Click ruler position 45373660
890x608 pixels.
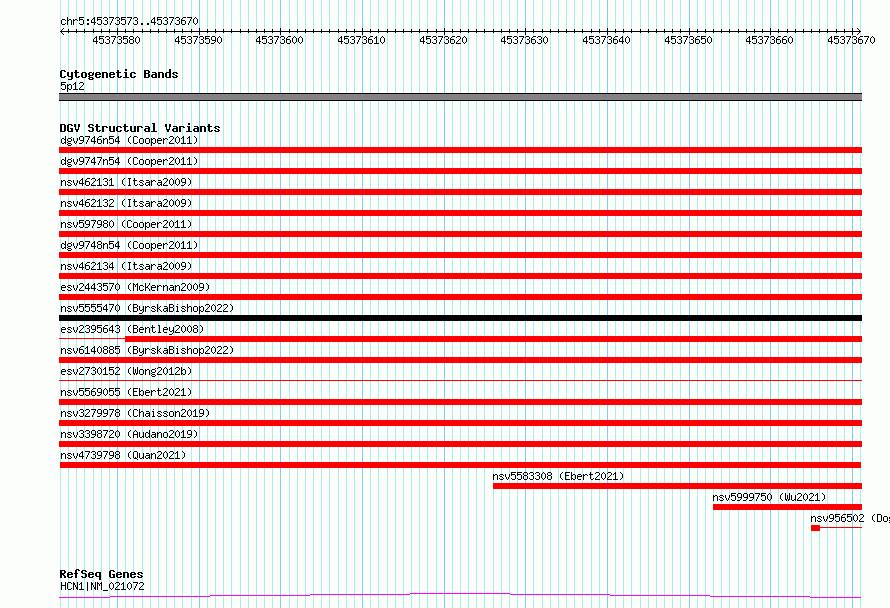769,40
